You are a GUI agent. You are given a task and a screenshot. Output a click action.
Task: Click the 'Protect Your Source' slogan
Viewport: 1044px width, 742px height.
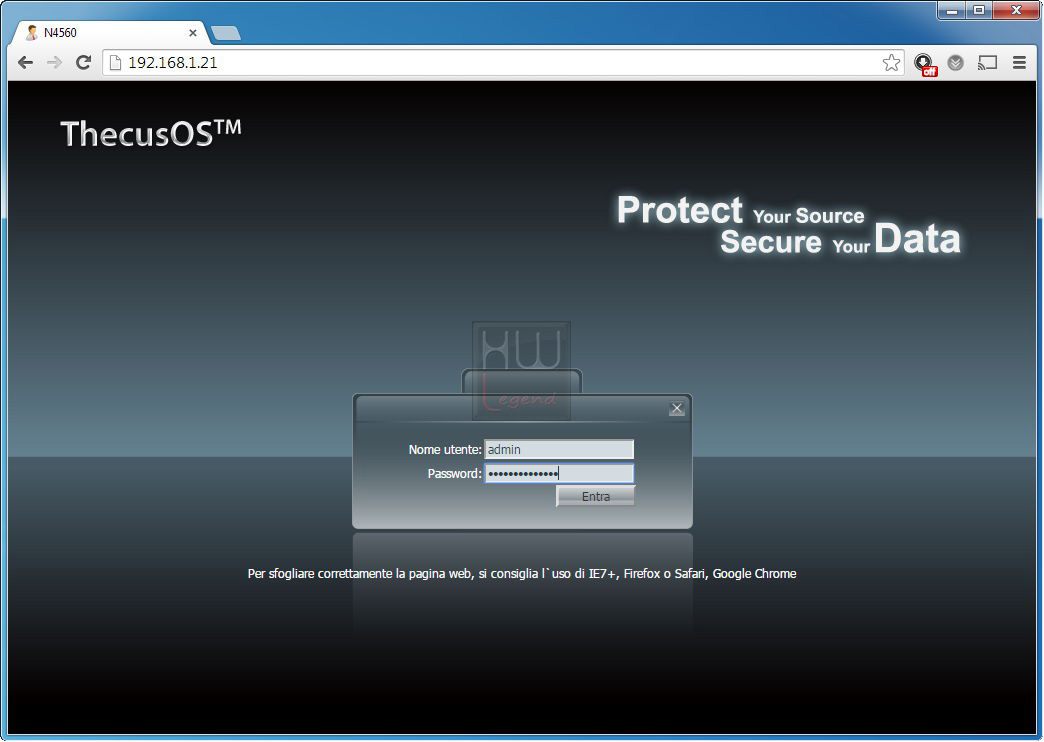coord(740,210)
